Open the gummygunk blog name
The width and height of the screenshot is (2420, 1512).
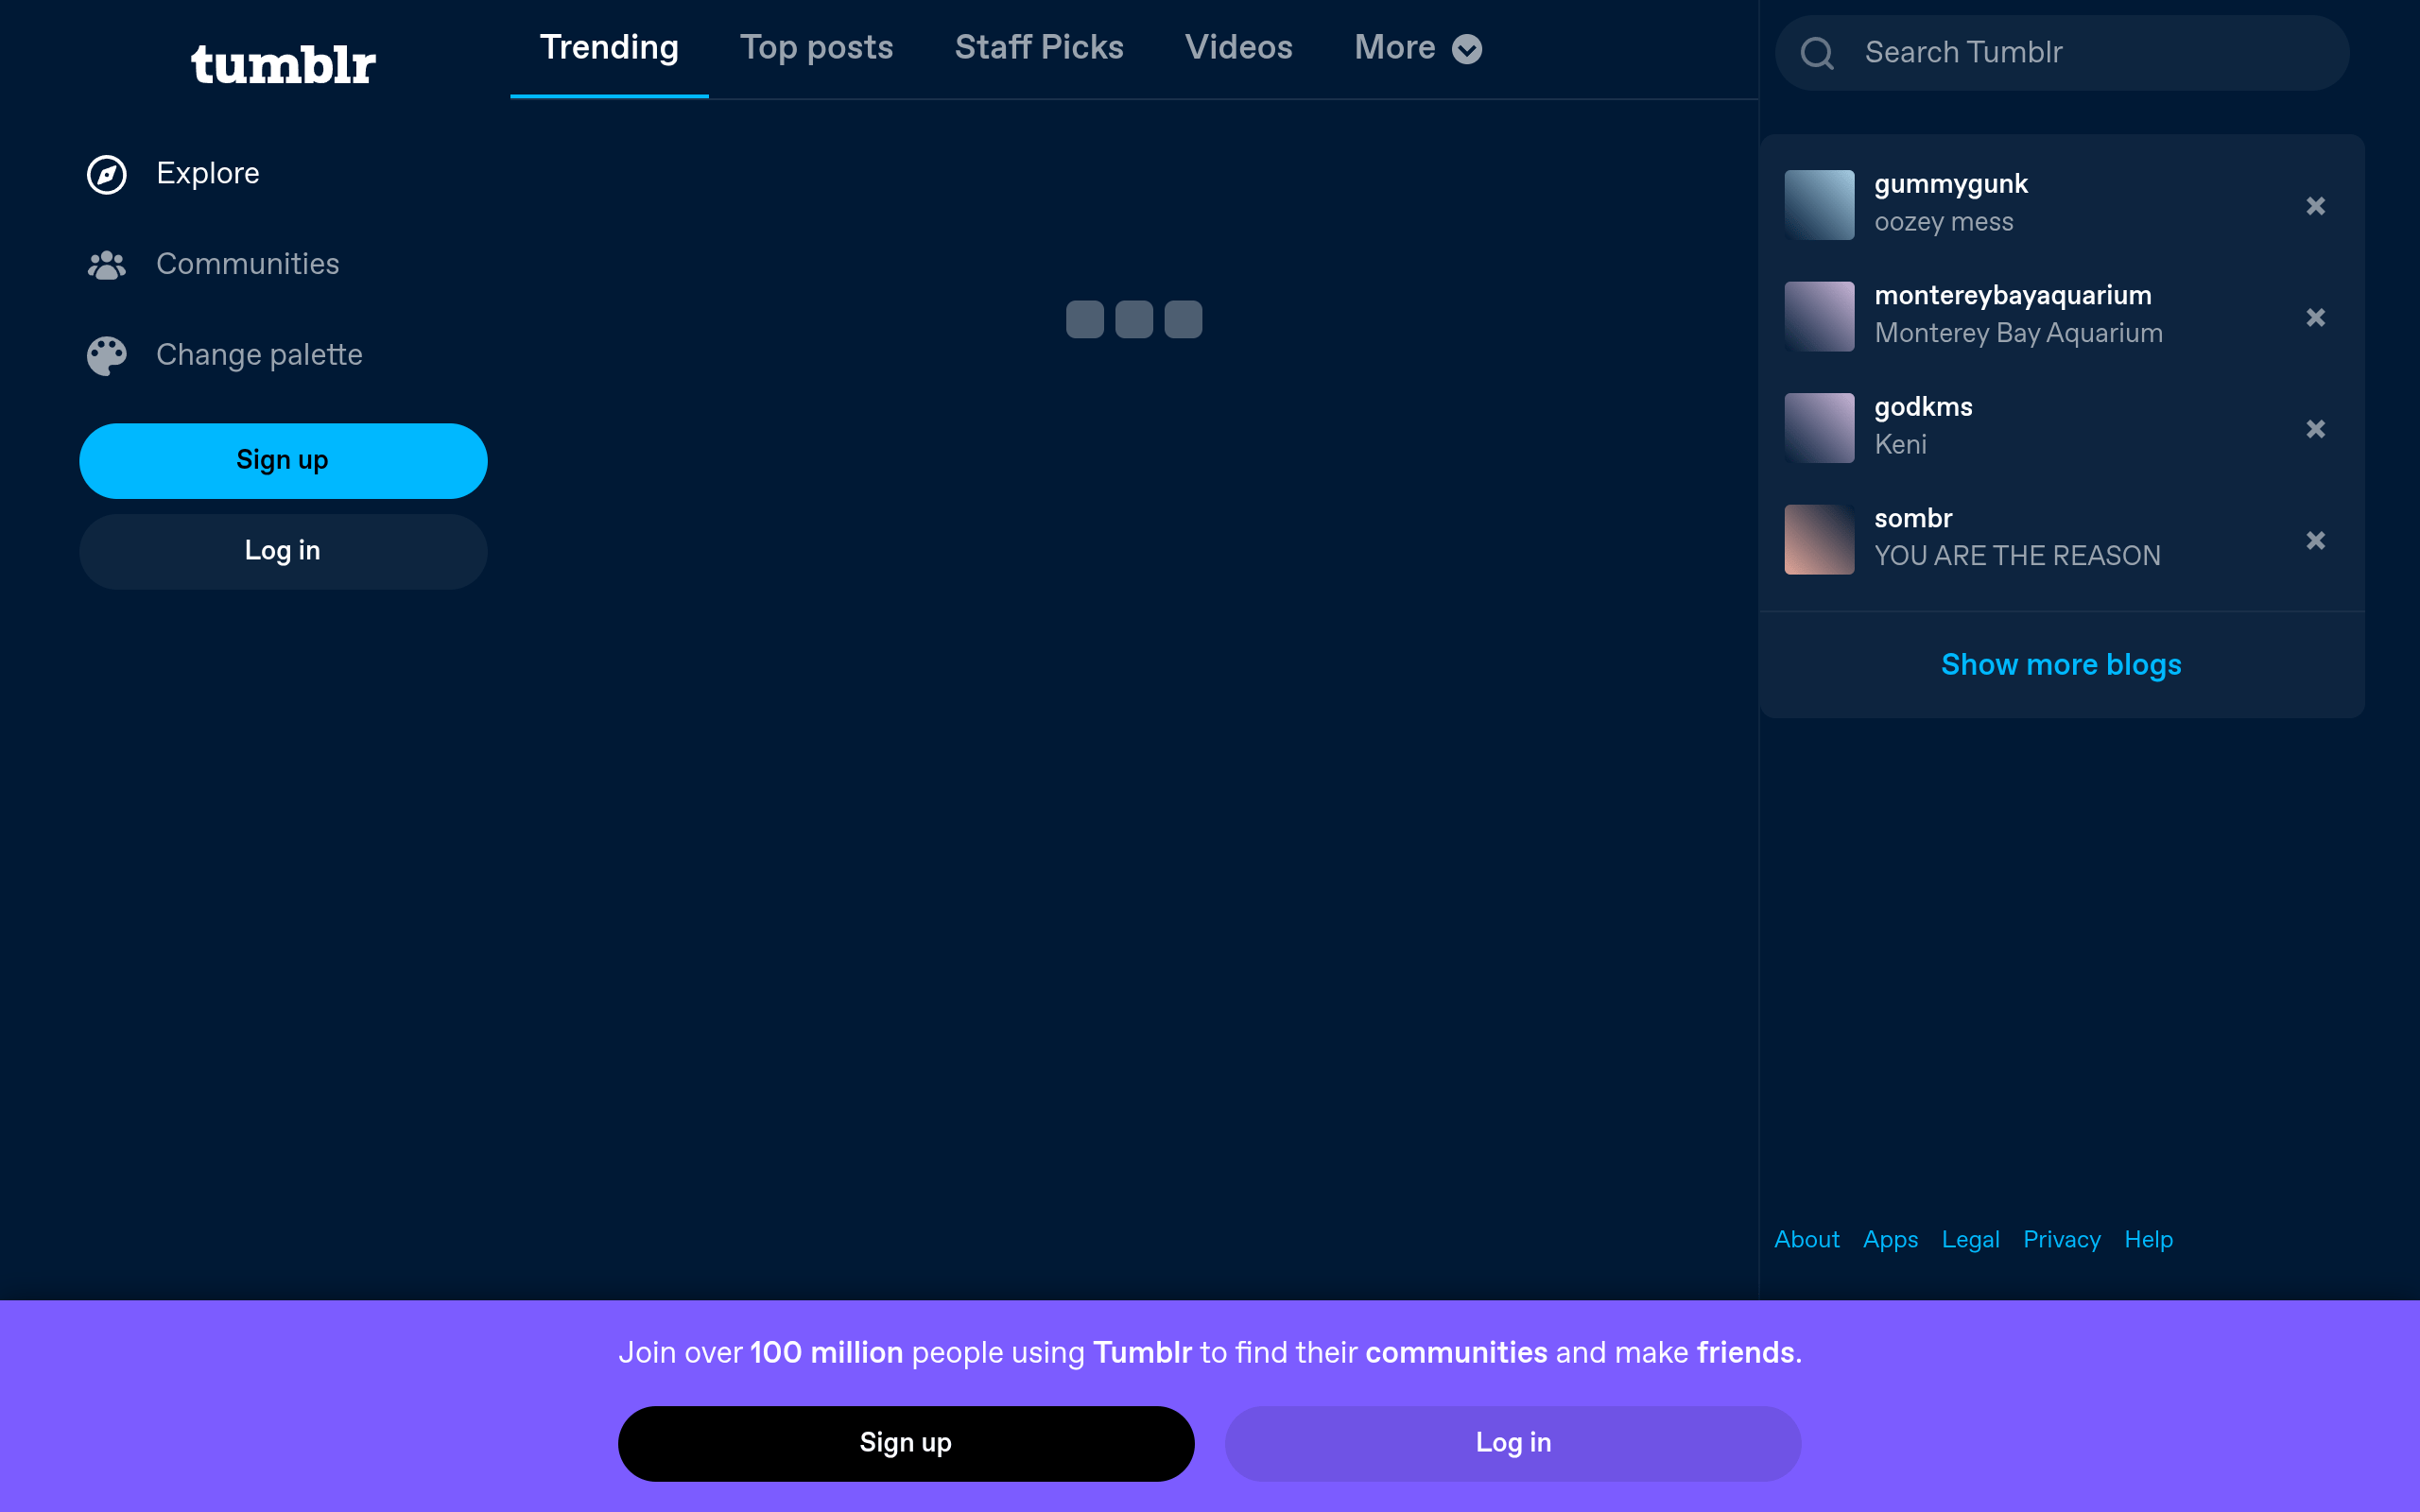click(x=1950, y=185)
